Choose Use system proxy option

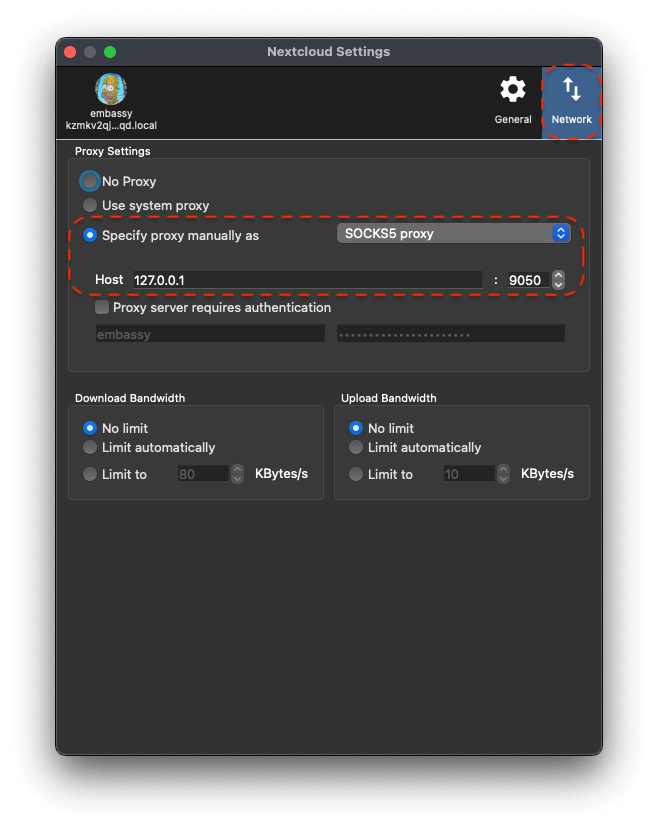click(x=91, y=205)
